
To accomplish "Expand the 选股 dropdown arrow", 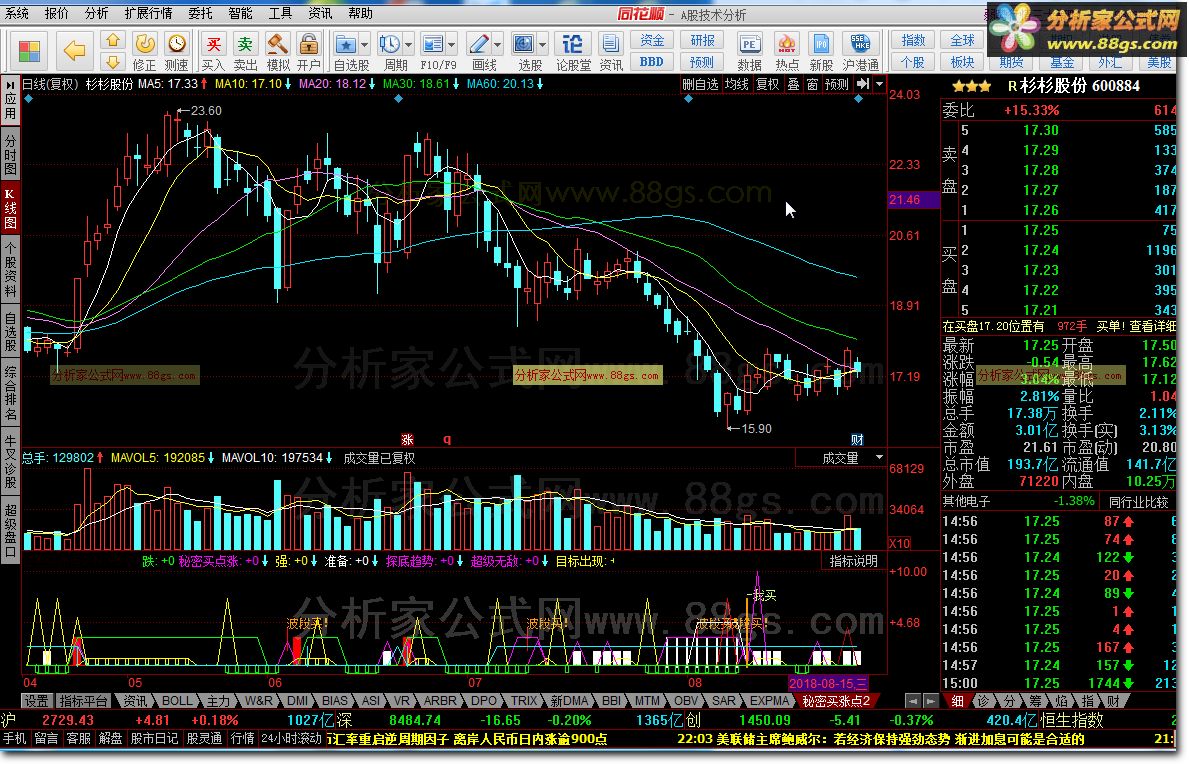I will pyautogui.click(x=542, y=44).
